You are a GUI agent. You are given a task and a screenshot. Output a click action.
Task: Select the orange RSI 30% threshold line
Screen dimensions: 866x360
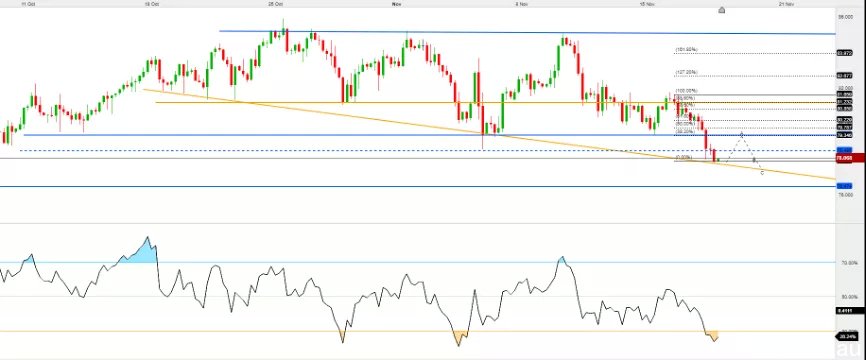coord(418,331)
